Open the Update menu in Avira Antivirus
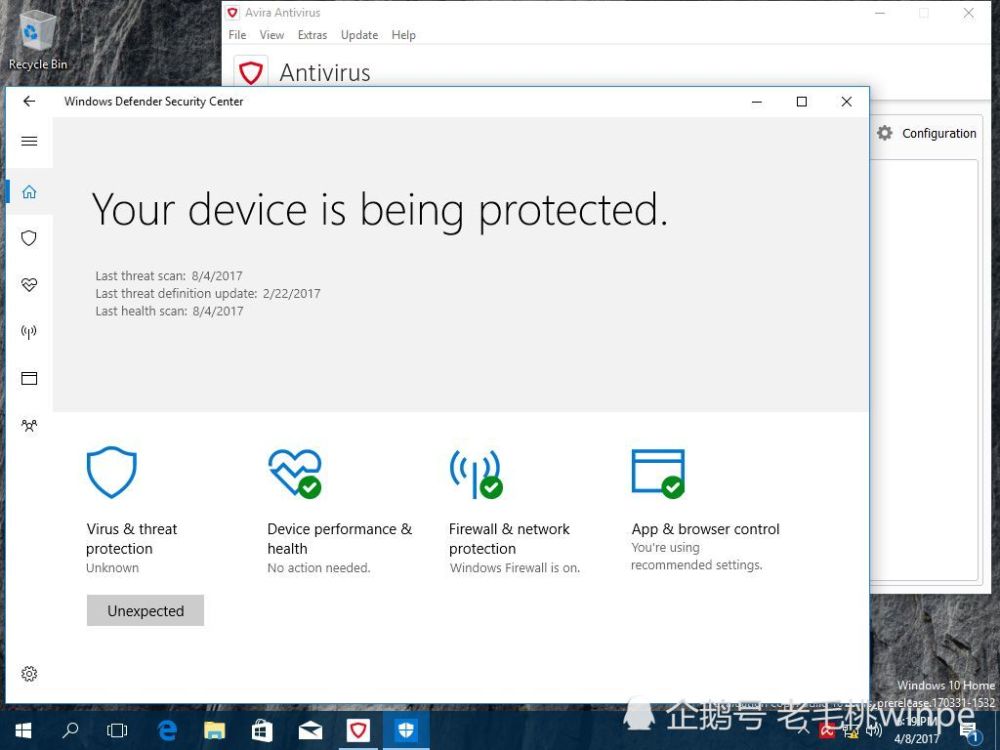This screenshot has height=750, width=1000. point(359,35)
